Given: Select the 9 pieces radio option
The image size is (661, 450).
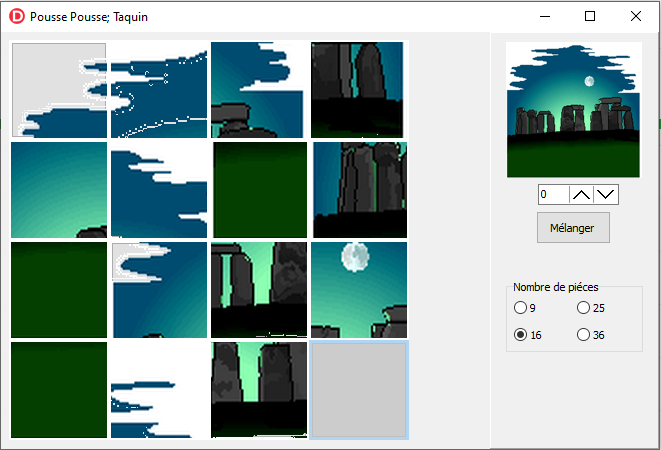Looking at the screenshot, I should point(520,308).
